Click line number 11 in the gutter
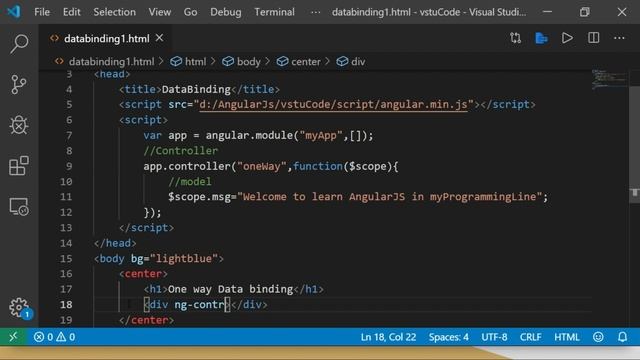Screen dimensions: 640x360 click(66, 197)
